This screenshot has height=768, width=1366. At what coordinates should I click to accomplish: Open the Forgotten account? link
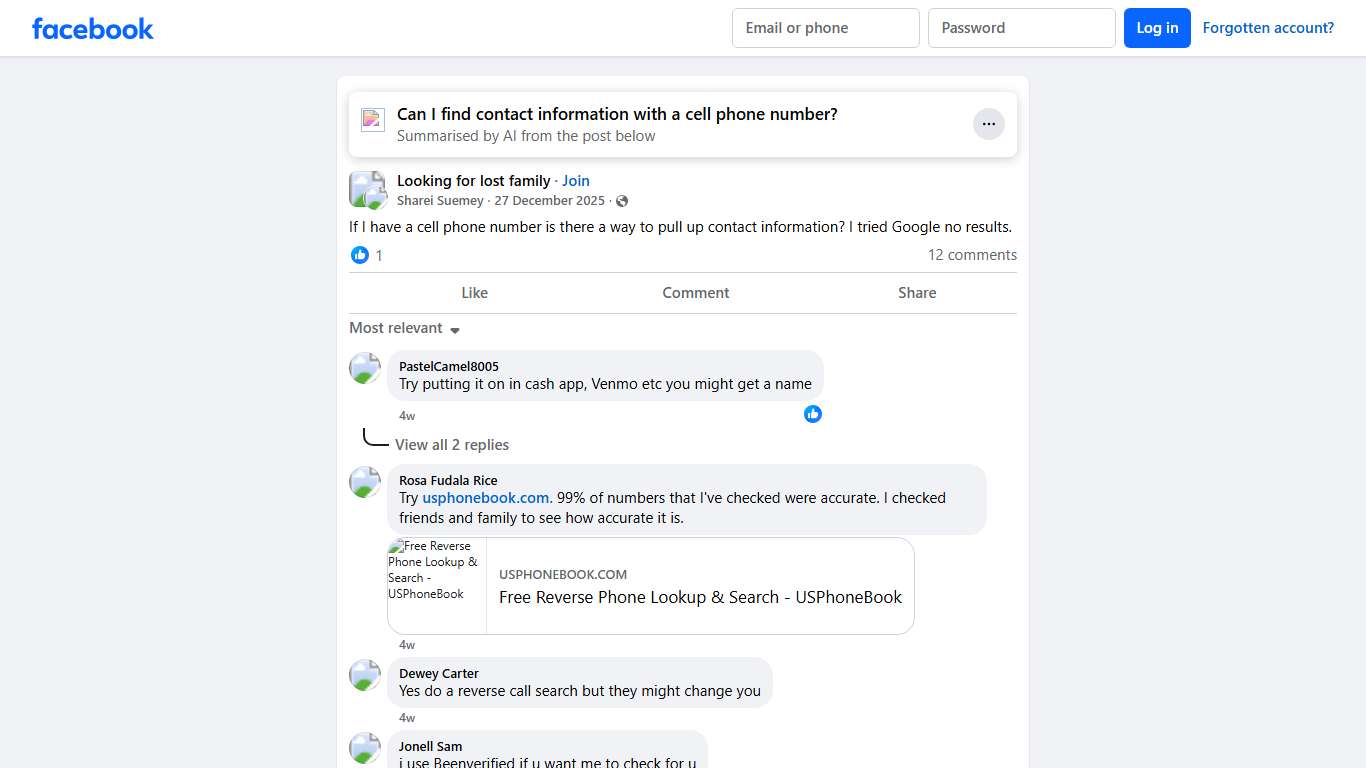[1268, 28]
